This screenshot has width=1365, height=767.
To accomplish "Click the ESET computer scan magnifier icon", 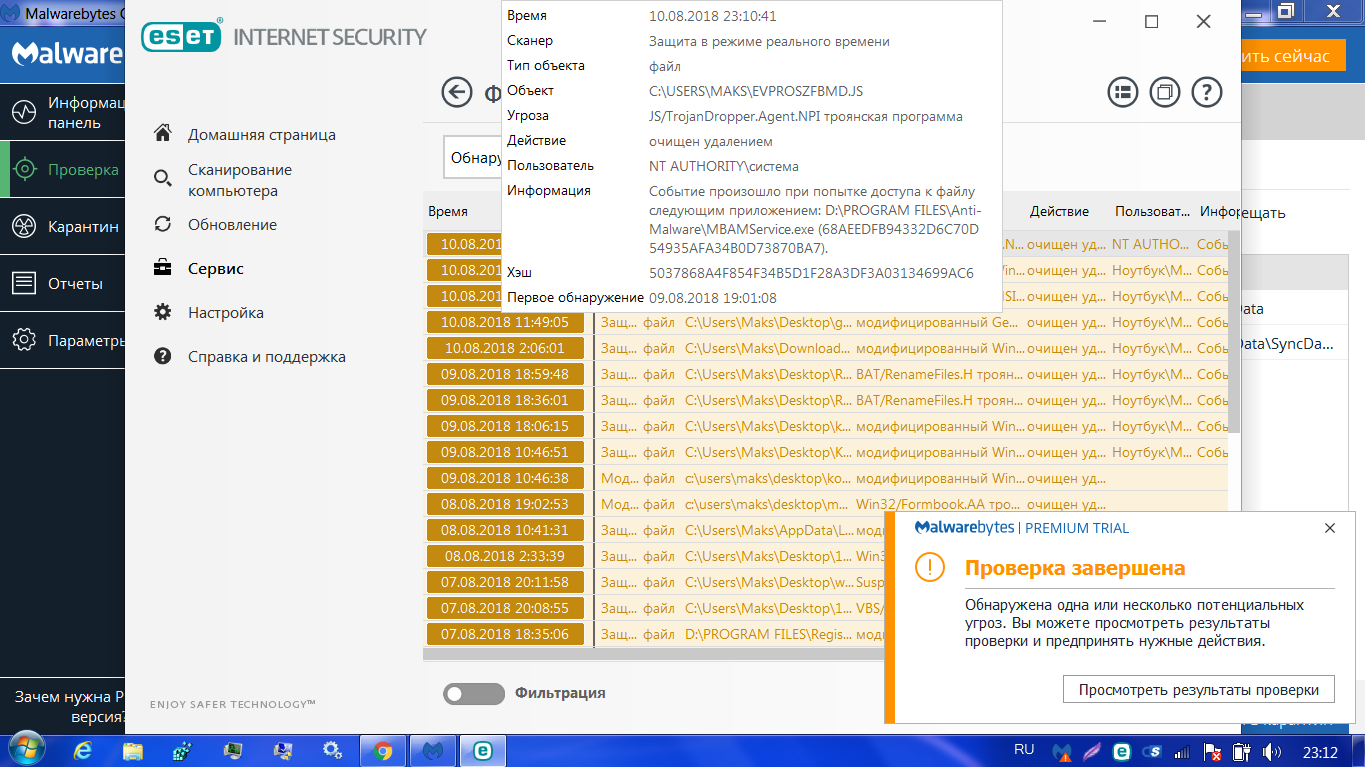I will point(162,179).
